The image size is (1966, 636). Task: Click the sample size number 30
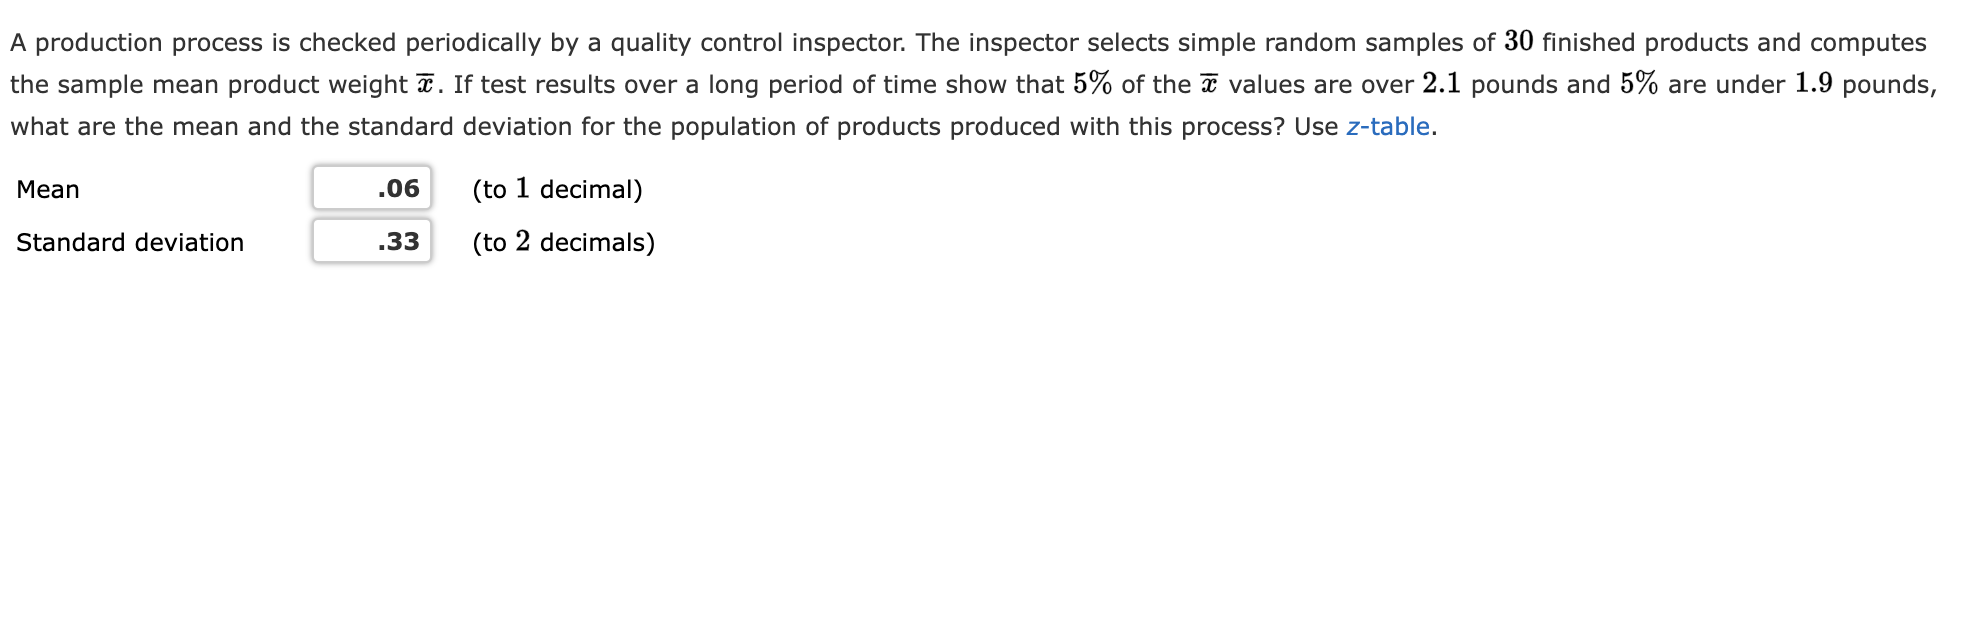[1518, 42]
